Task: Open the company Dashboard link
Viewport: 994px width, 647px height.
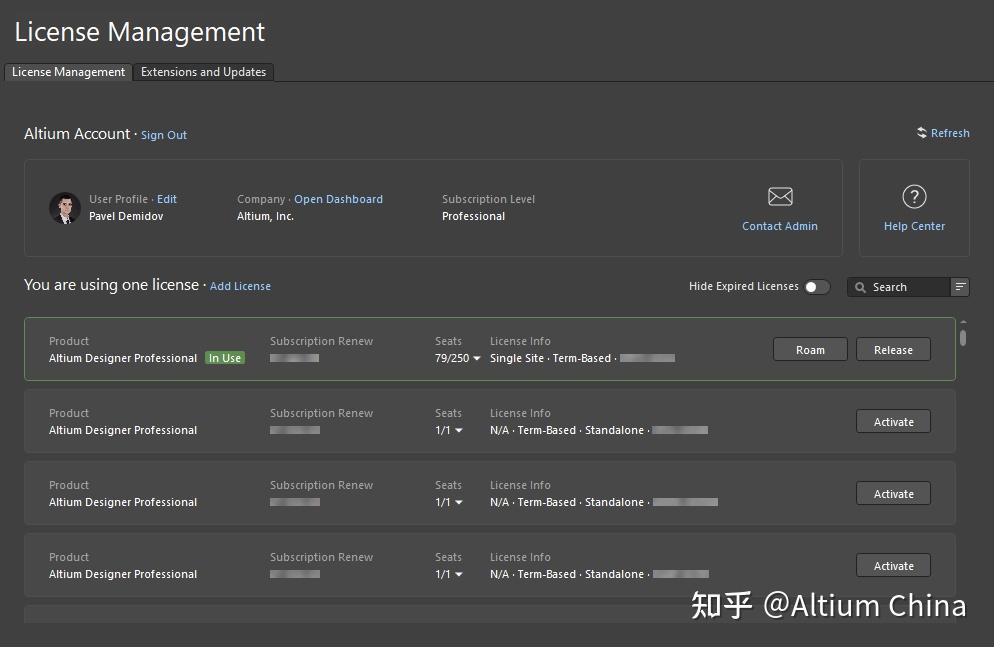Action: (338, 199)
